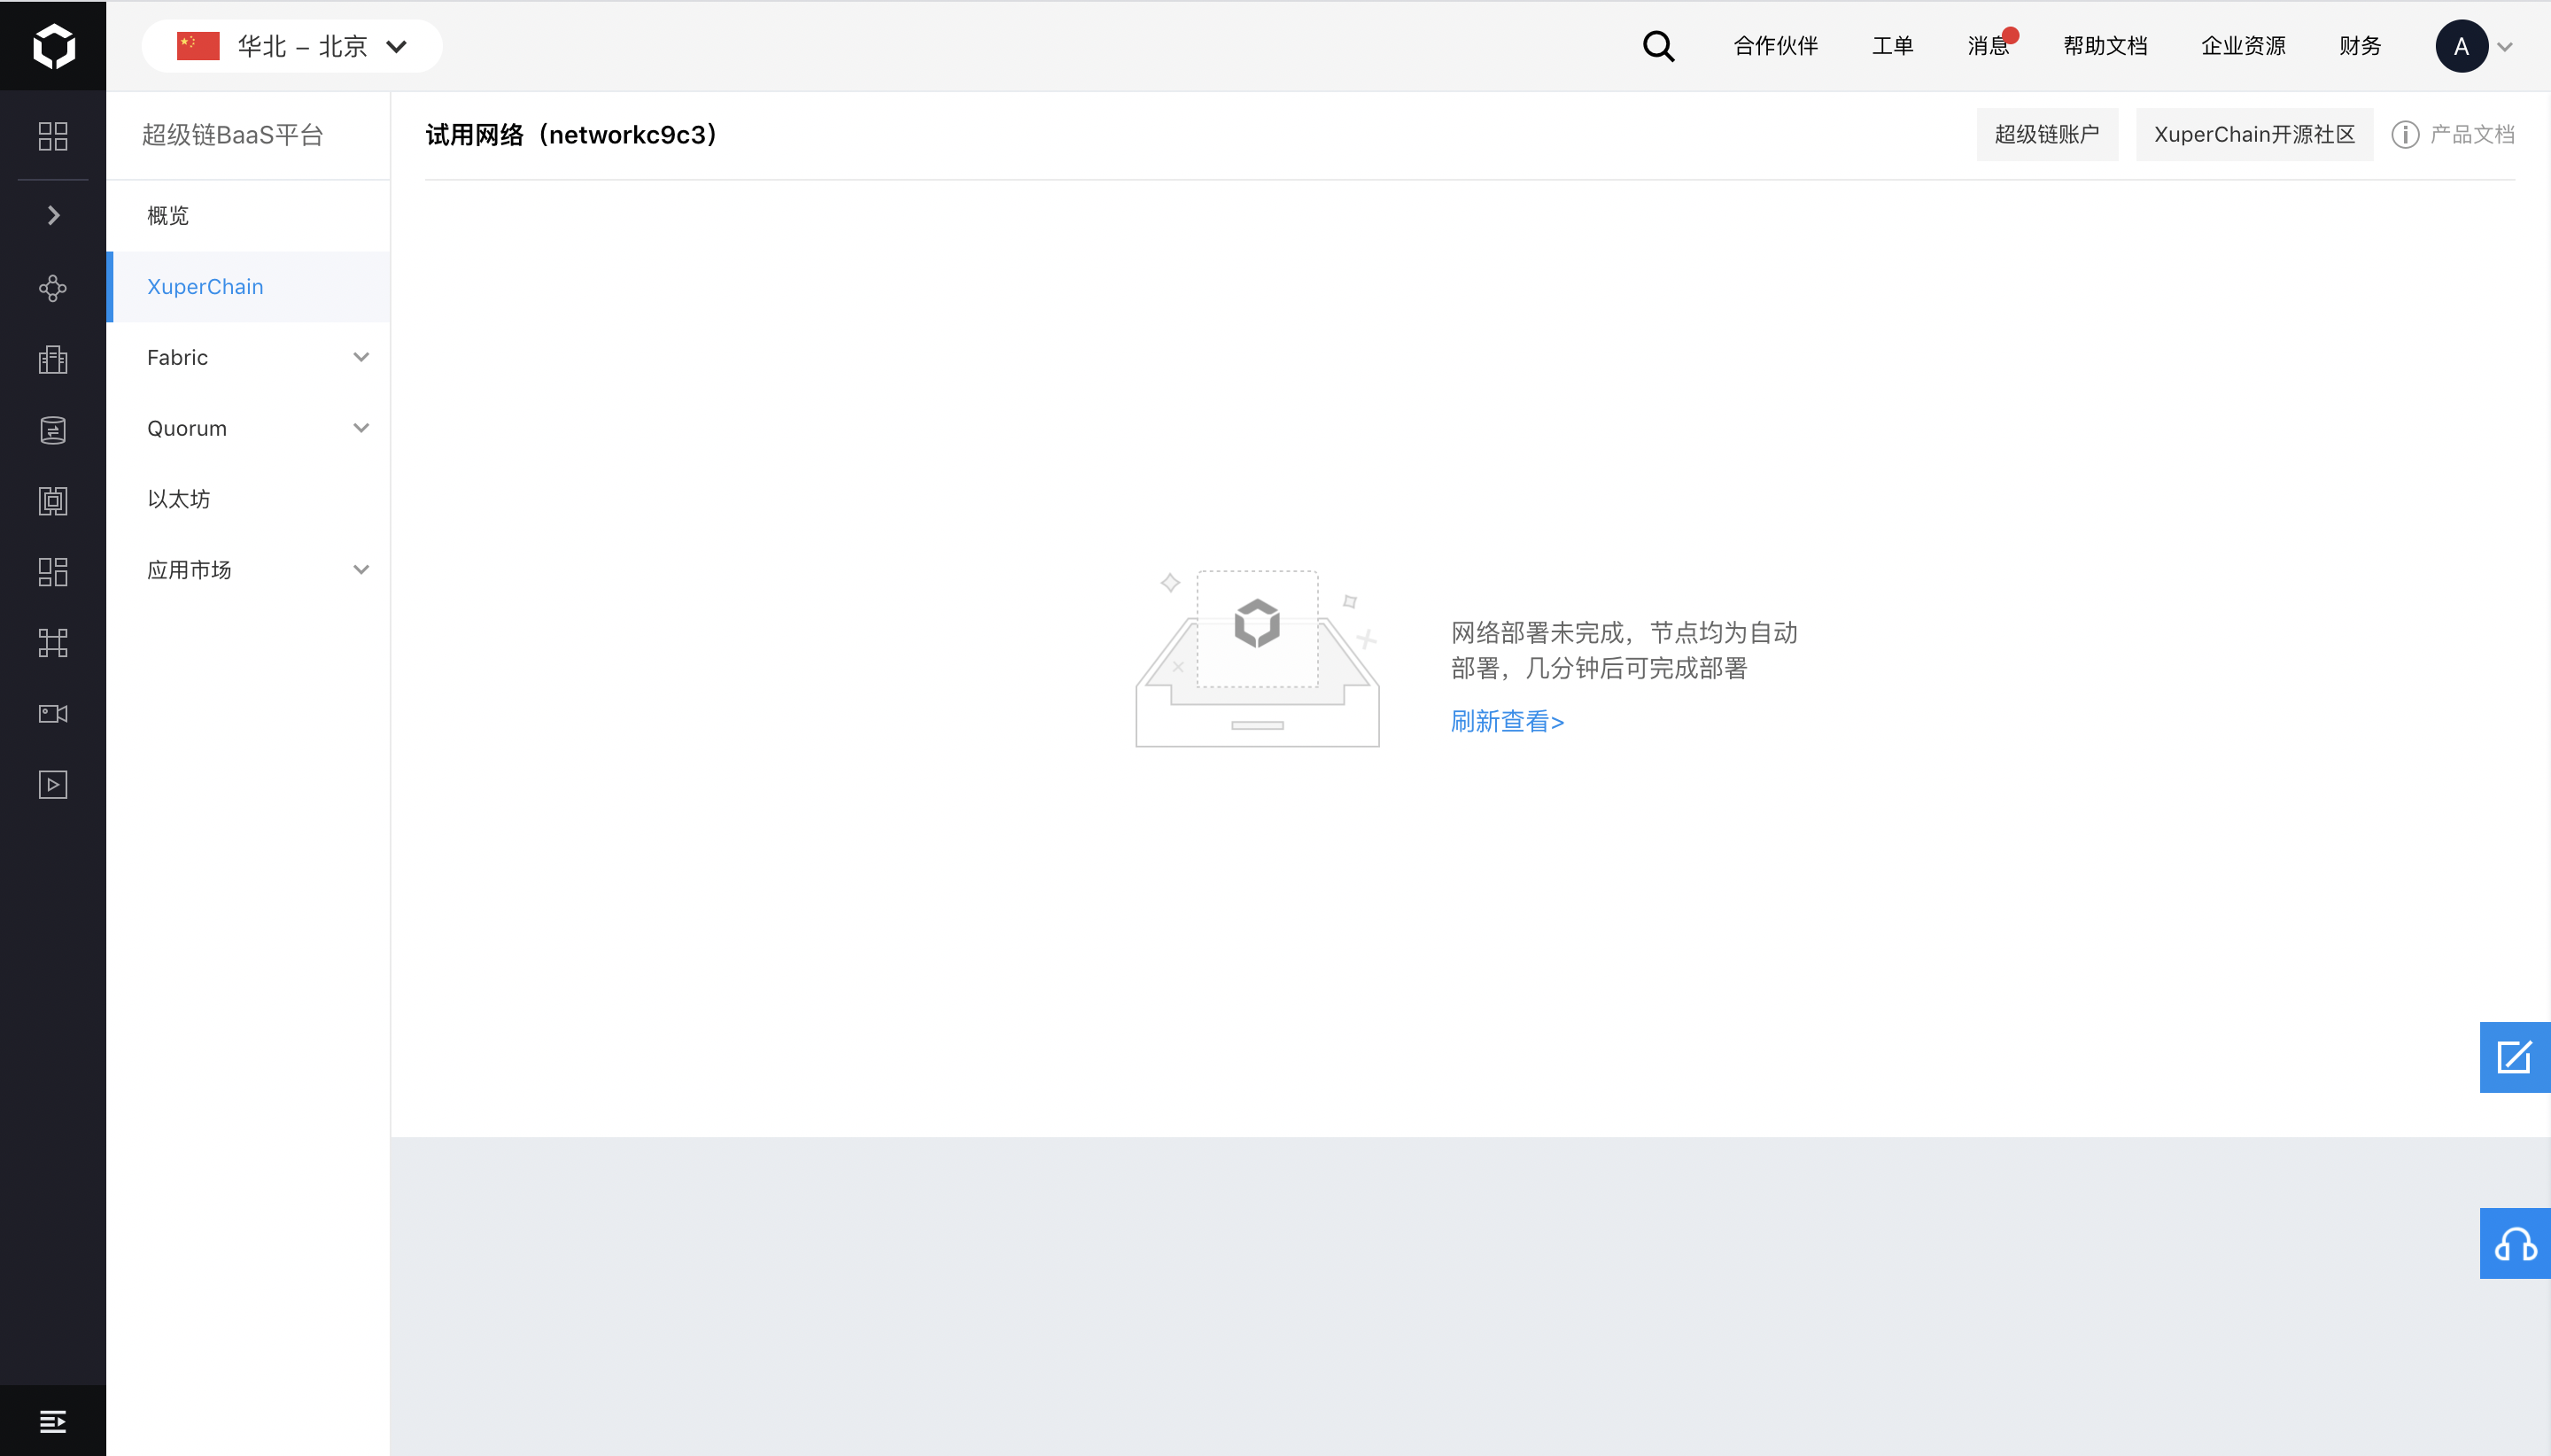Image resolution: width=2551 pixels, height=1456 pixels.
Task: Open the connected squares network sidebar icon
Action: coord(53,643)
